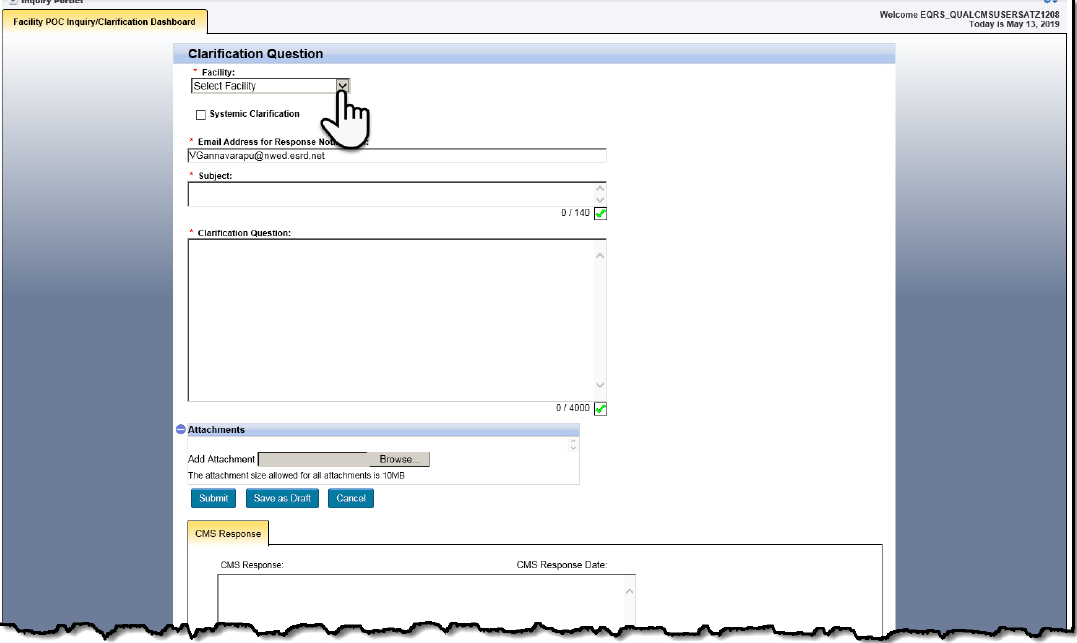The height and width of the screenshot is (643, 1077).
Task: Click Clarification Question scroll up arrow
Action: click(600, 256)
